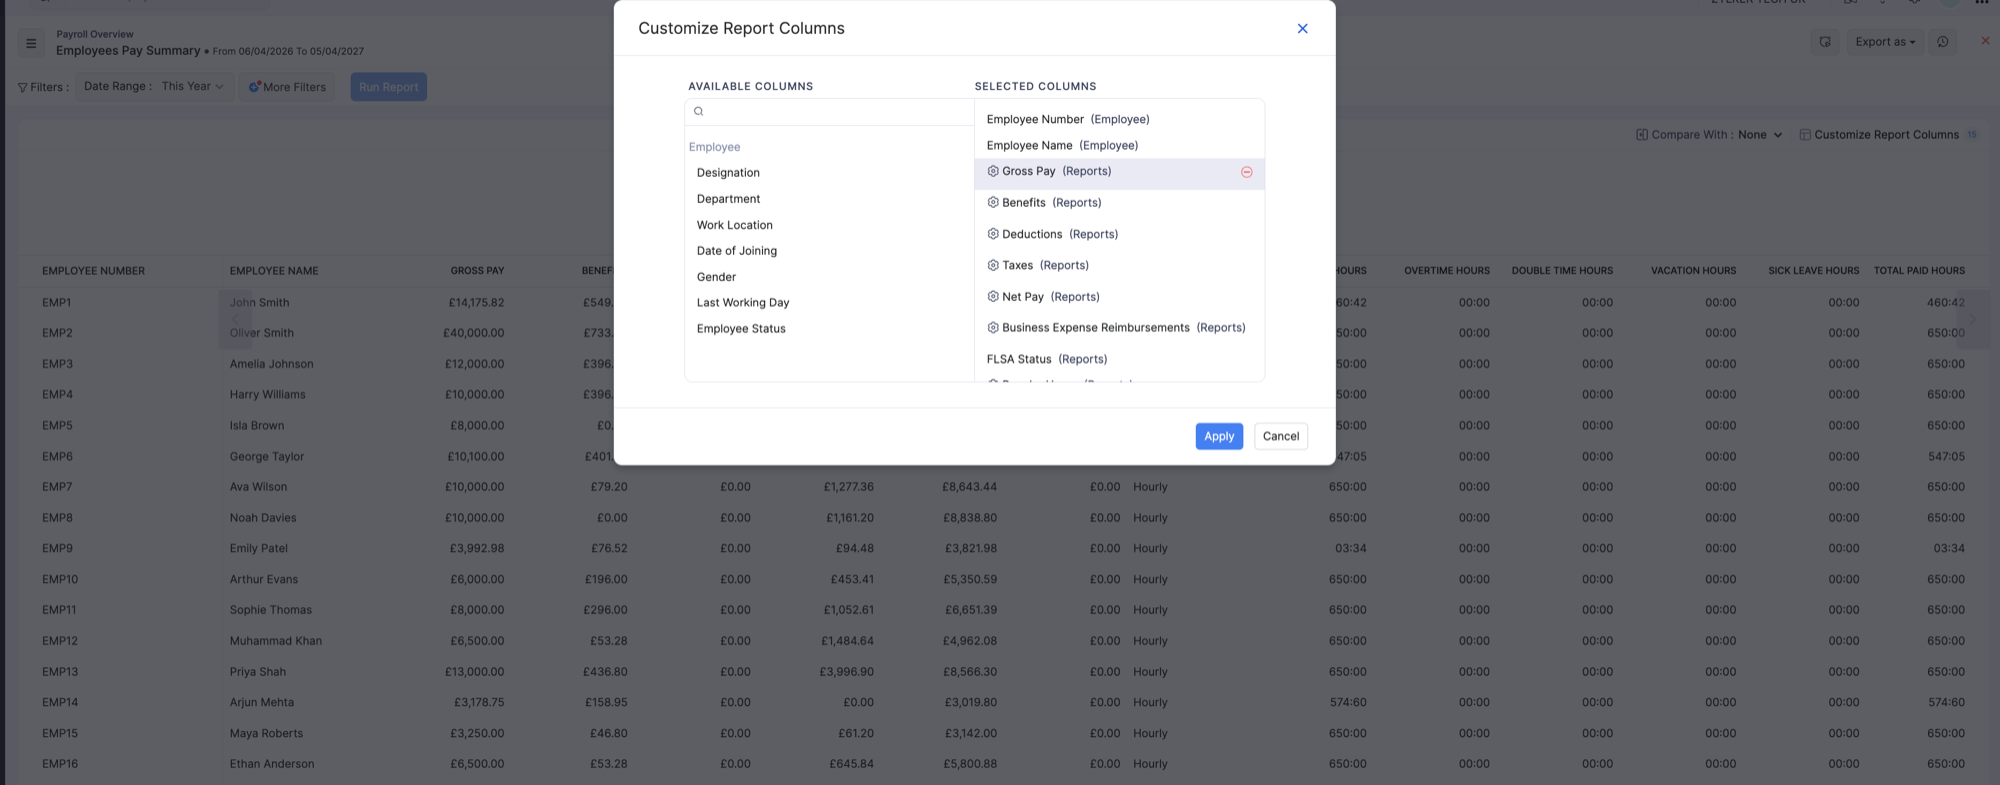Image resolution: width=2000 pixels, height=785 pixels.
Task: Close the Customize Report Columns dialog
Action: pyautogui.click(x=1302, y=28)
